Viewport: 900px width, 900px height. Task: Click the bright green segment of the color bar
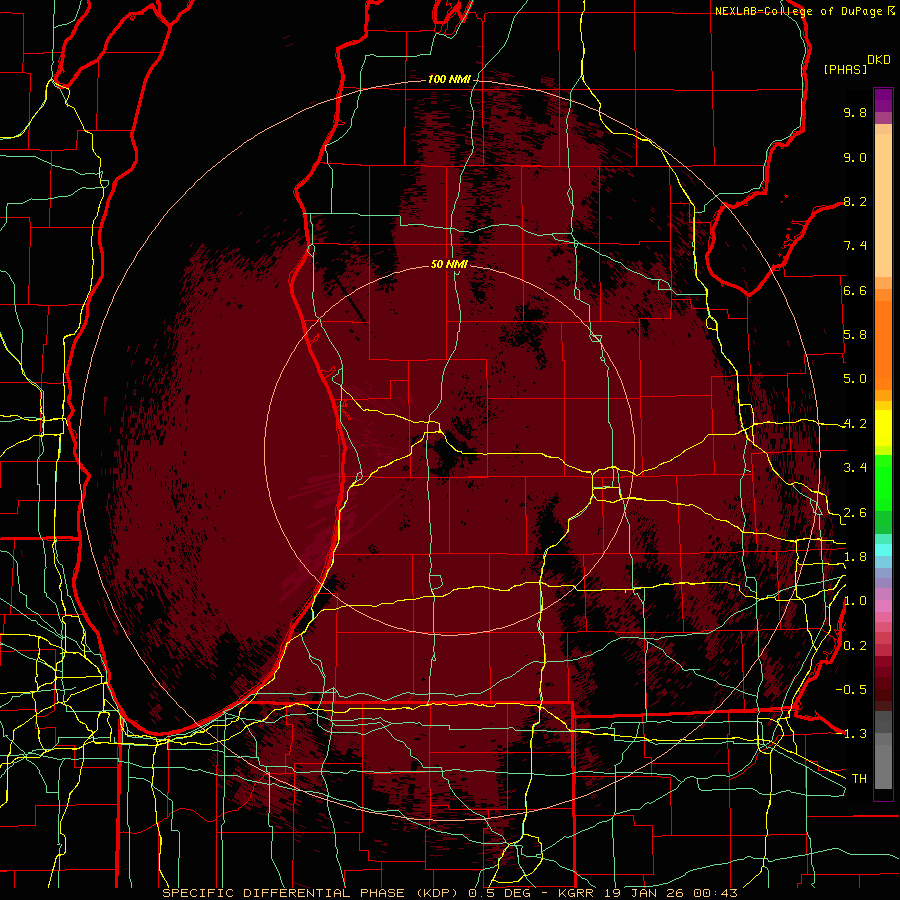coord(883,482)
